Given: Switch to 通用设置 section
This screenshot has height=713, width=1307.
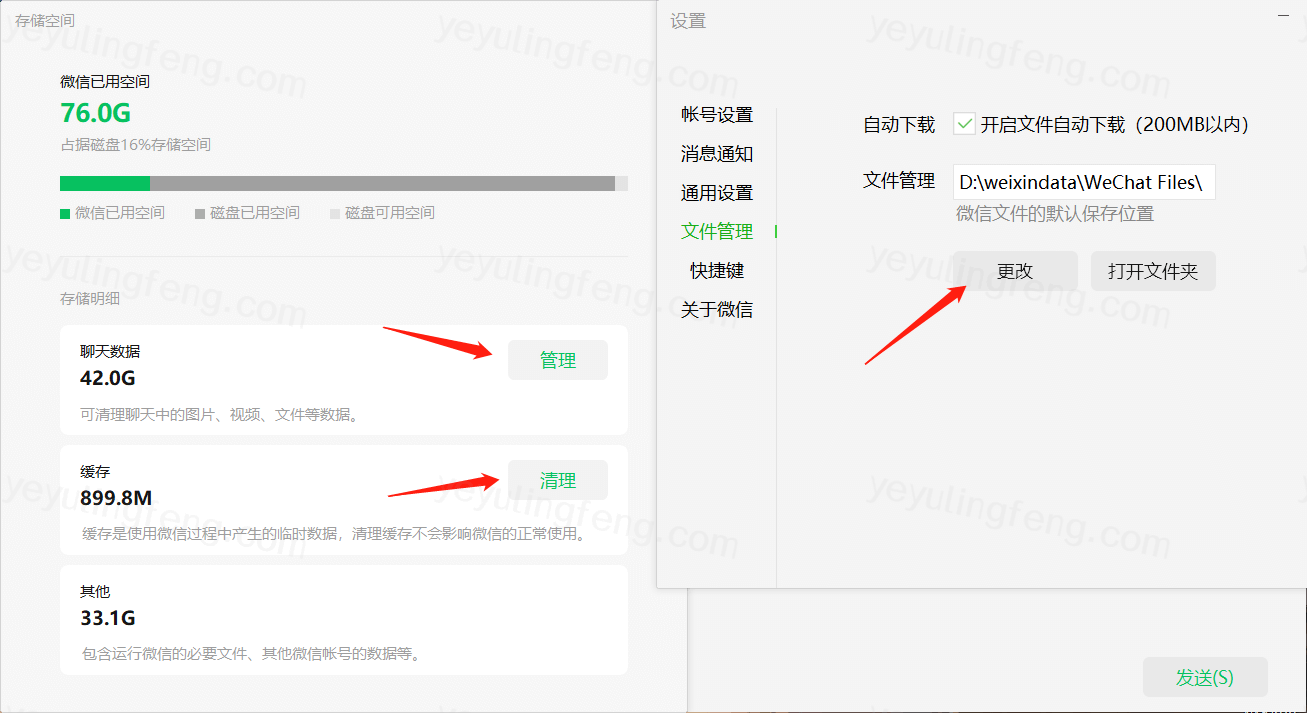Looking at the screenshot, I should (717, 193).
